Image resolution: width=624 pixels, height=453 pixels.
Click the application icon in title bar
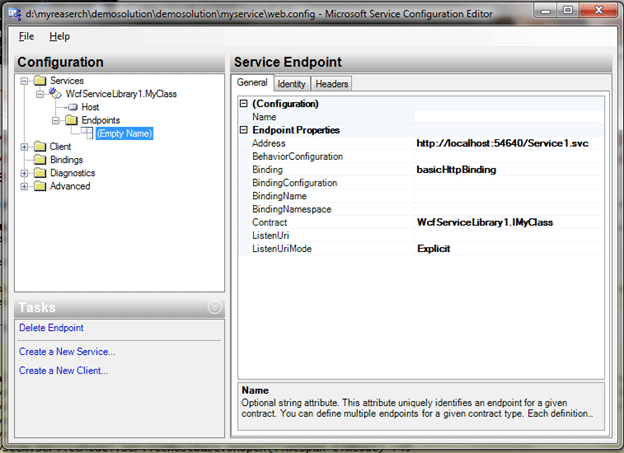click(x=15, y=14)
